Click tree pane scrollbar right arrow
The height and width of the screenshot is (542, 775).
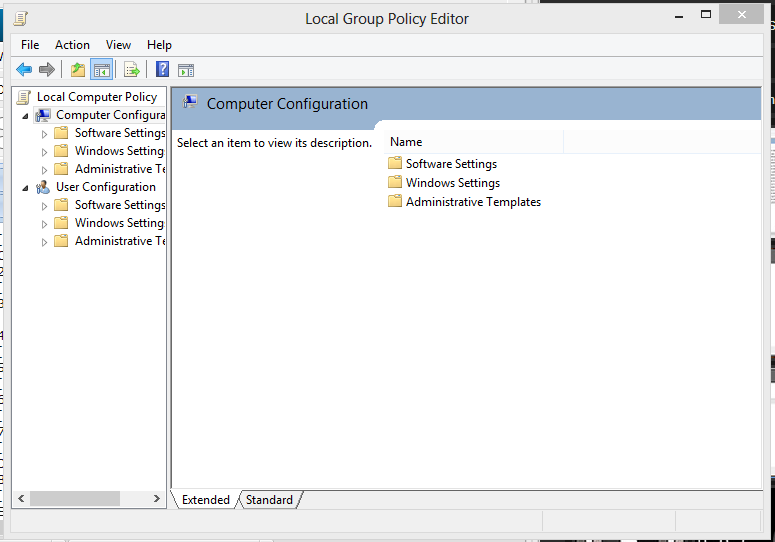157,499
